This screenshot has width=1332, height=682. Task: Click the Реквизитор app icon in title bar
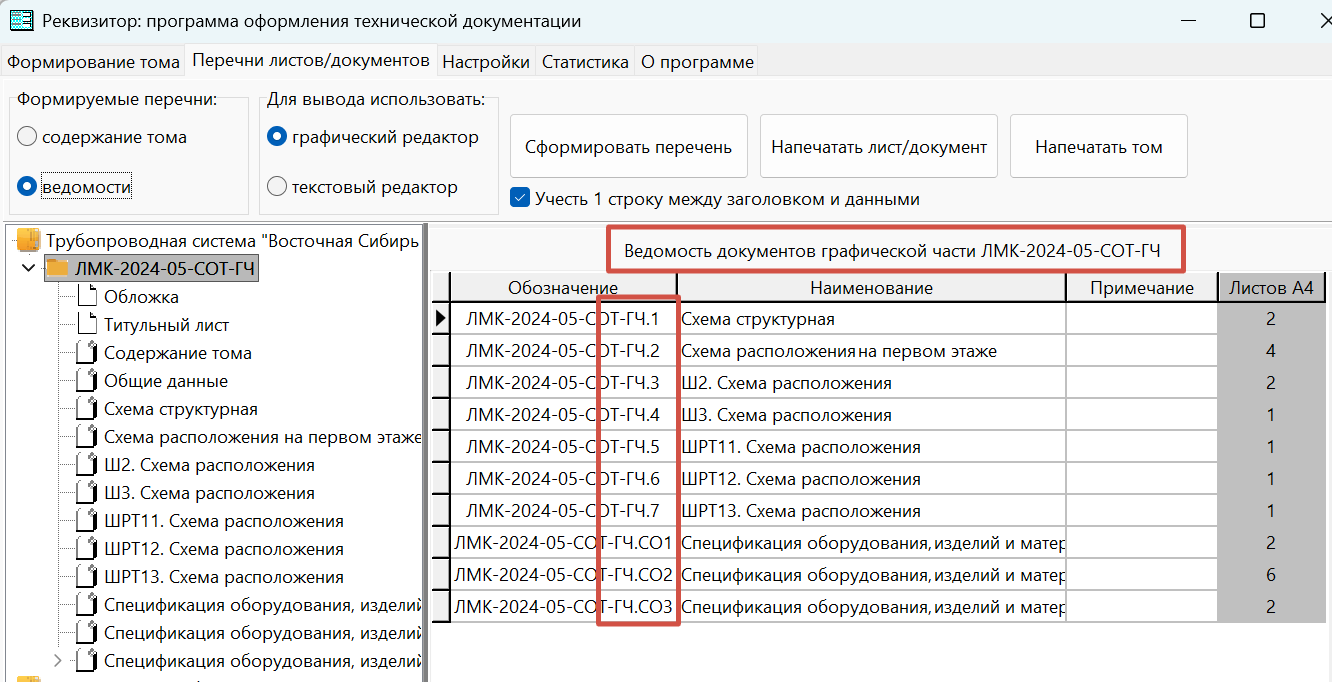pyautogui.click(x=21, y=20)
